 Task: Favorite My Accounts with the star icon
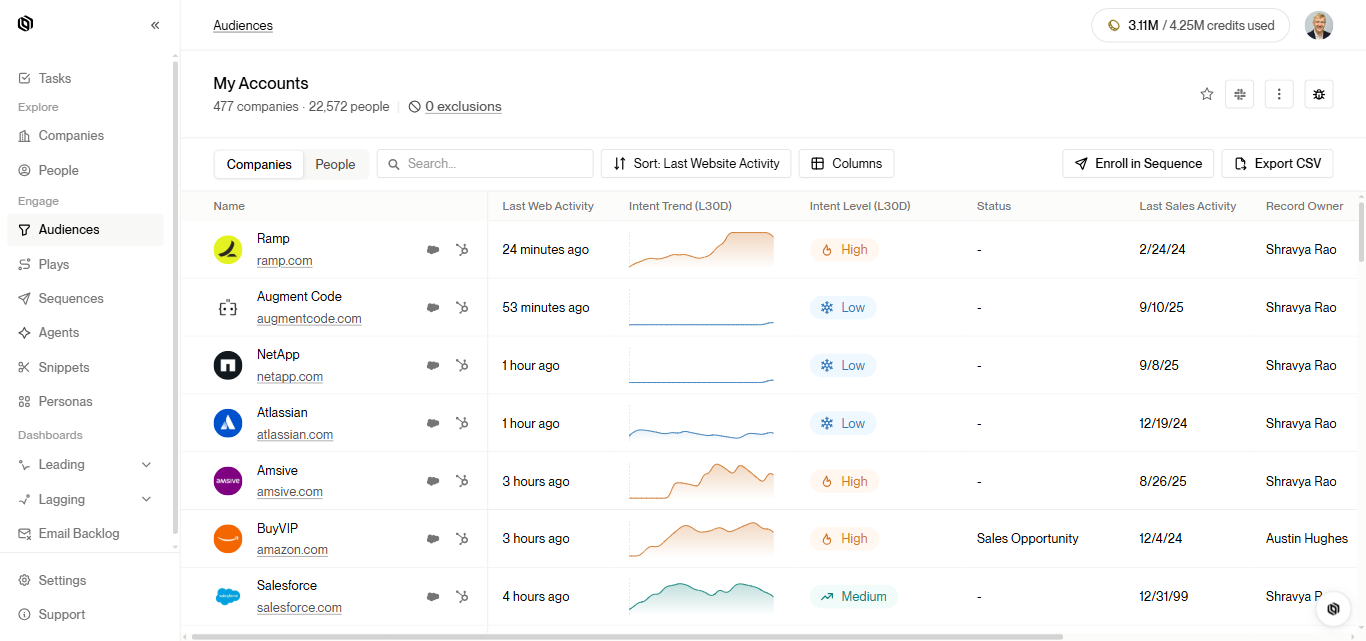point(1207,94)
